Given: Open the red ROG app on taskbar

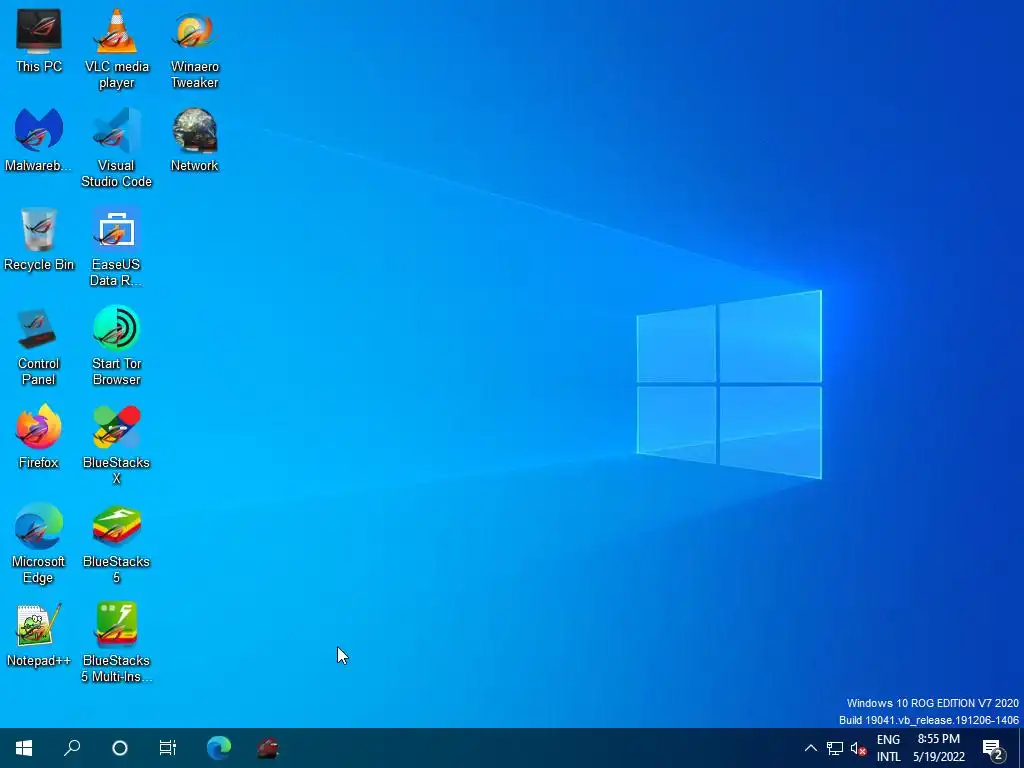Looking at the screenshot, I should (x=268, y=748).
